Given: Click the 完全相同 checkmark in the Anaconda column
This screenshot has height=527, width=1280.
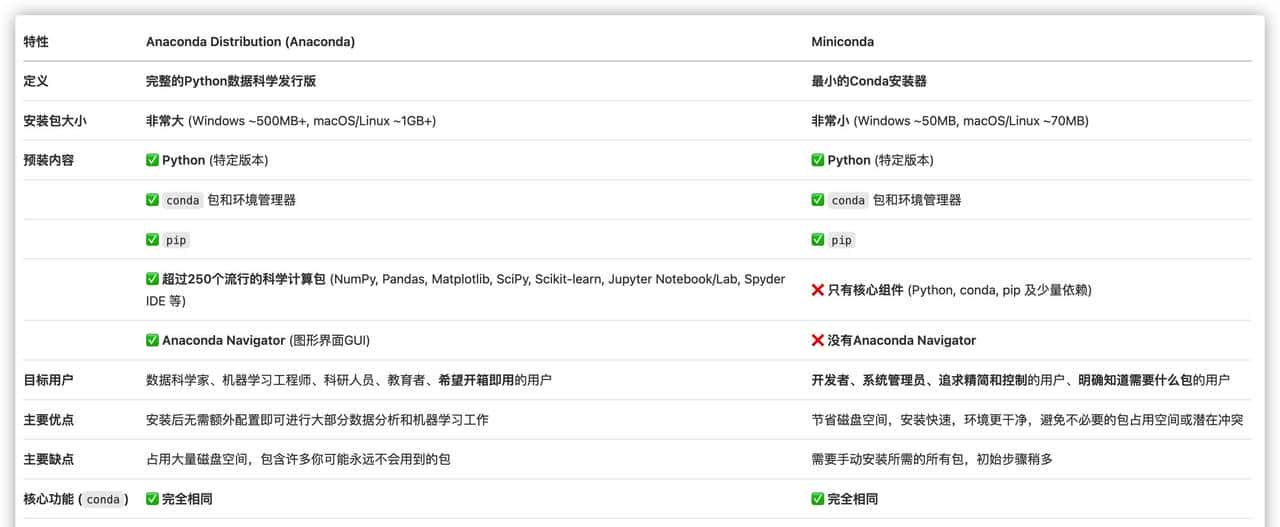Looking at the screenshot, I should [x=152, y=499].
